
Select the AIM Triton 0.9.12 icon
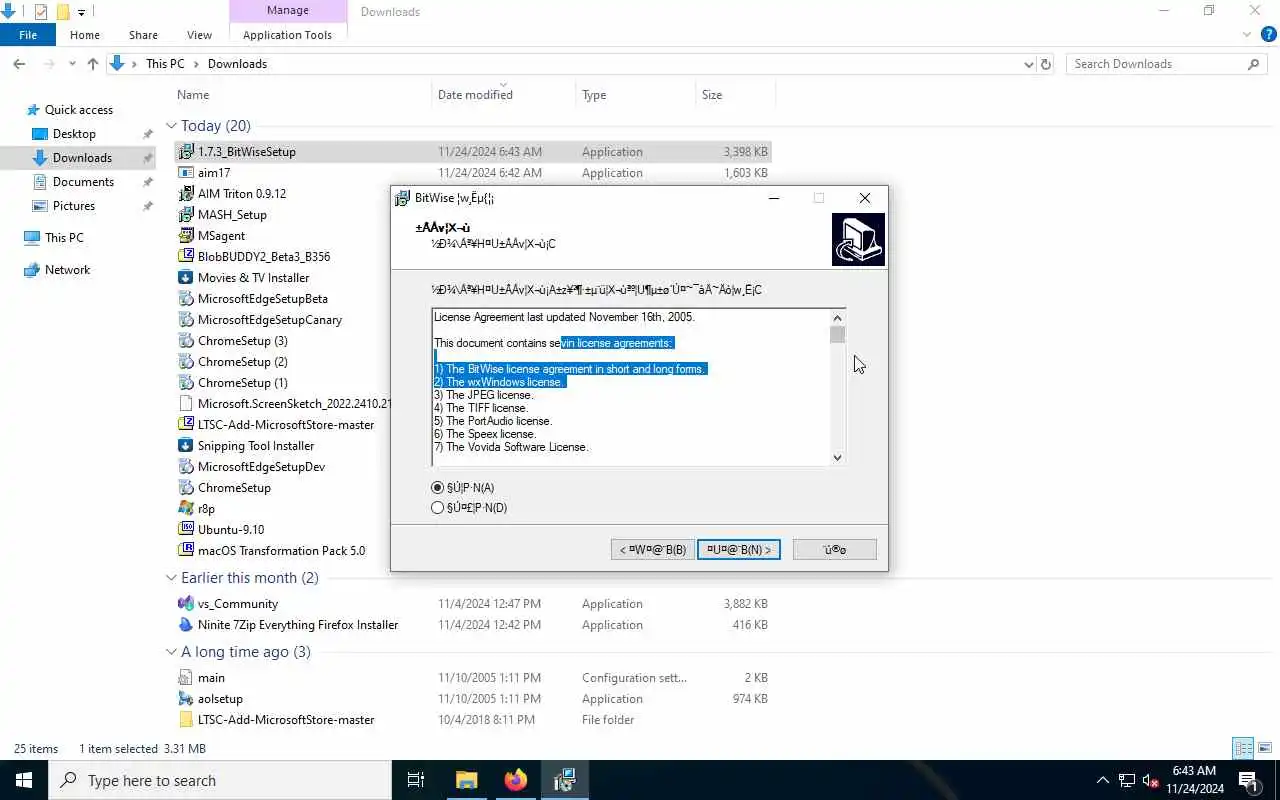[186, 194]
